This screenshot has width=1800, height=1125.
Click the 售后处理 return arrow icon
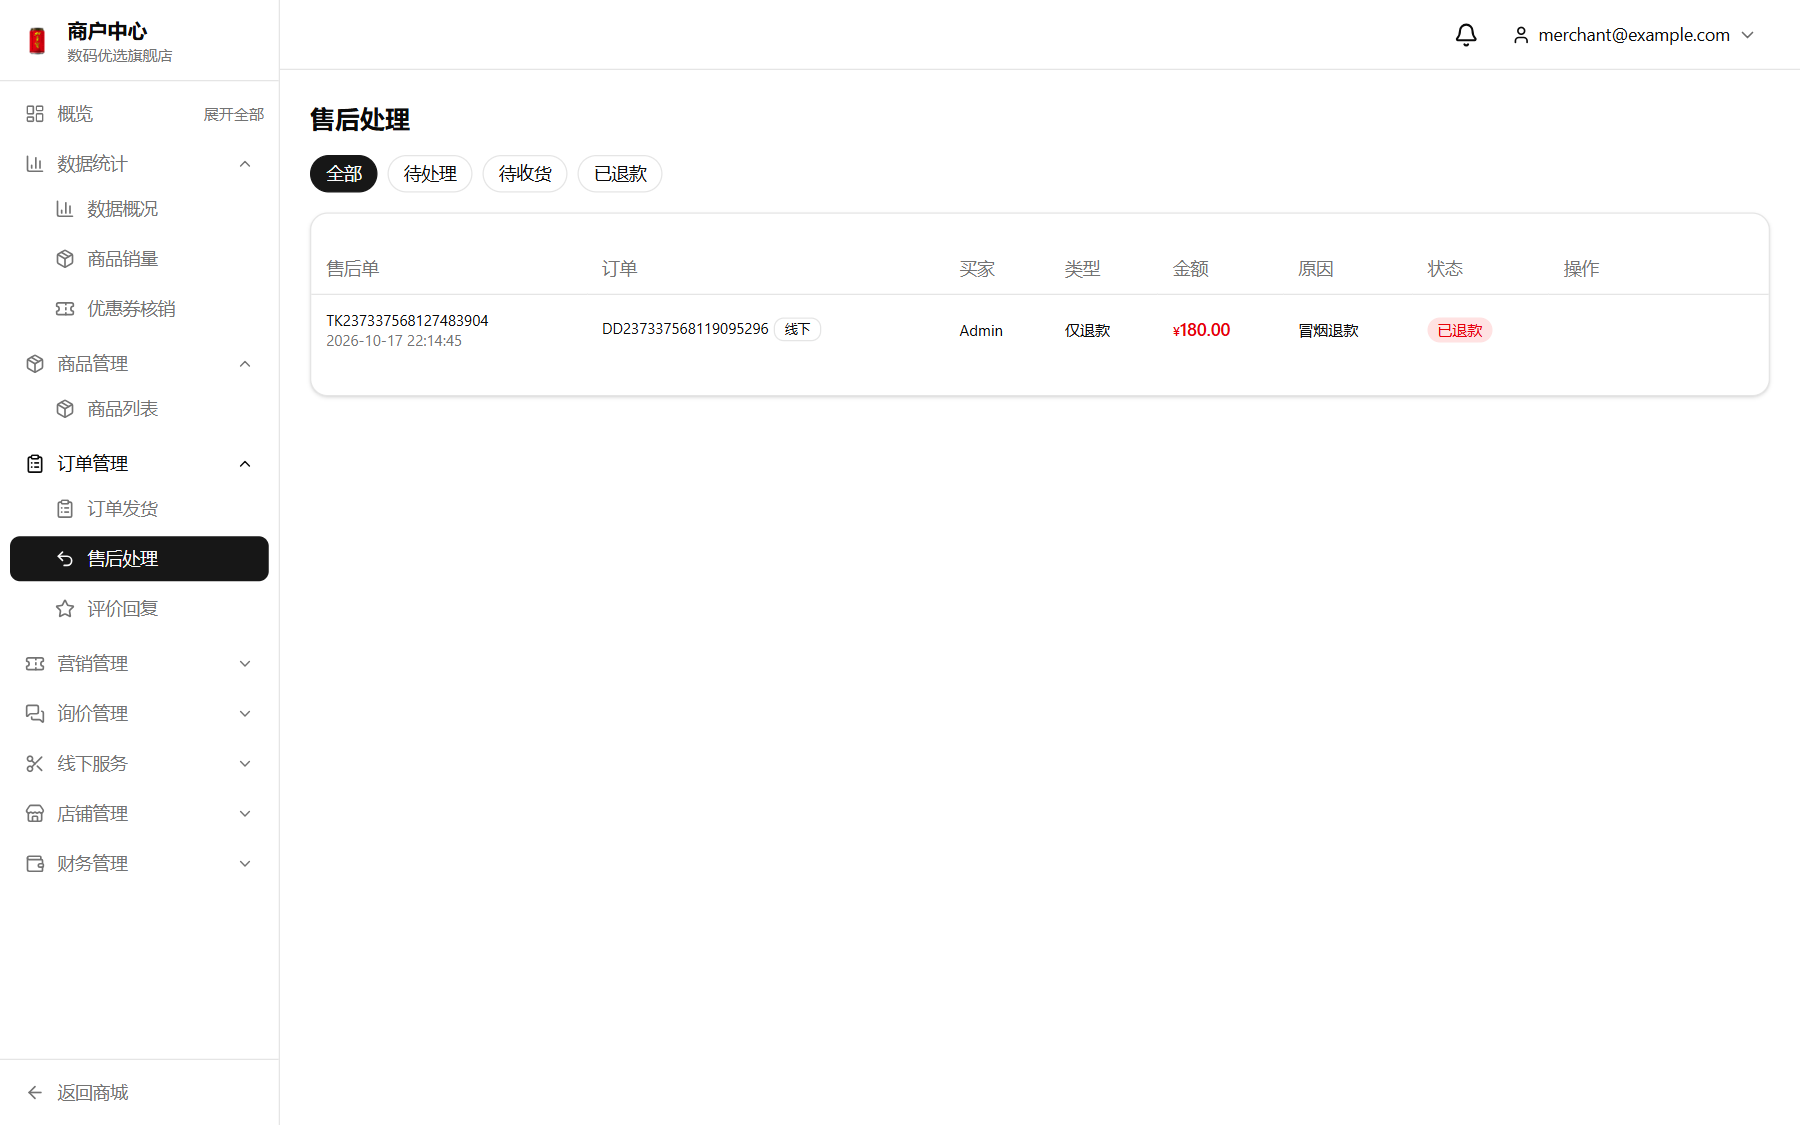click(x=65, y=559)
